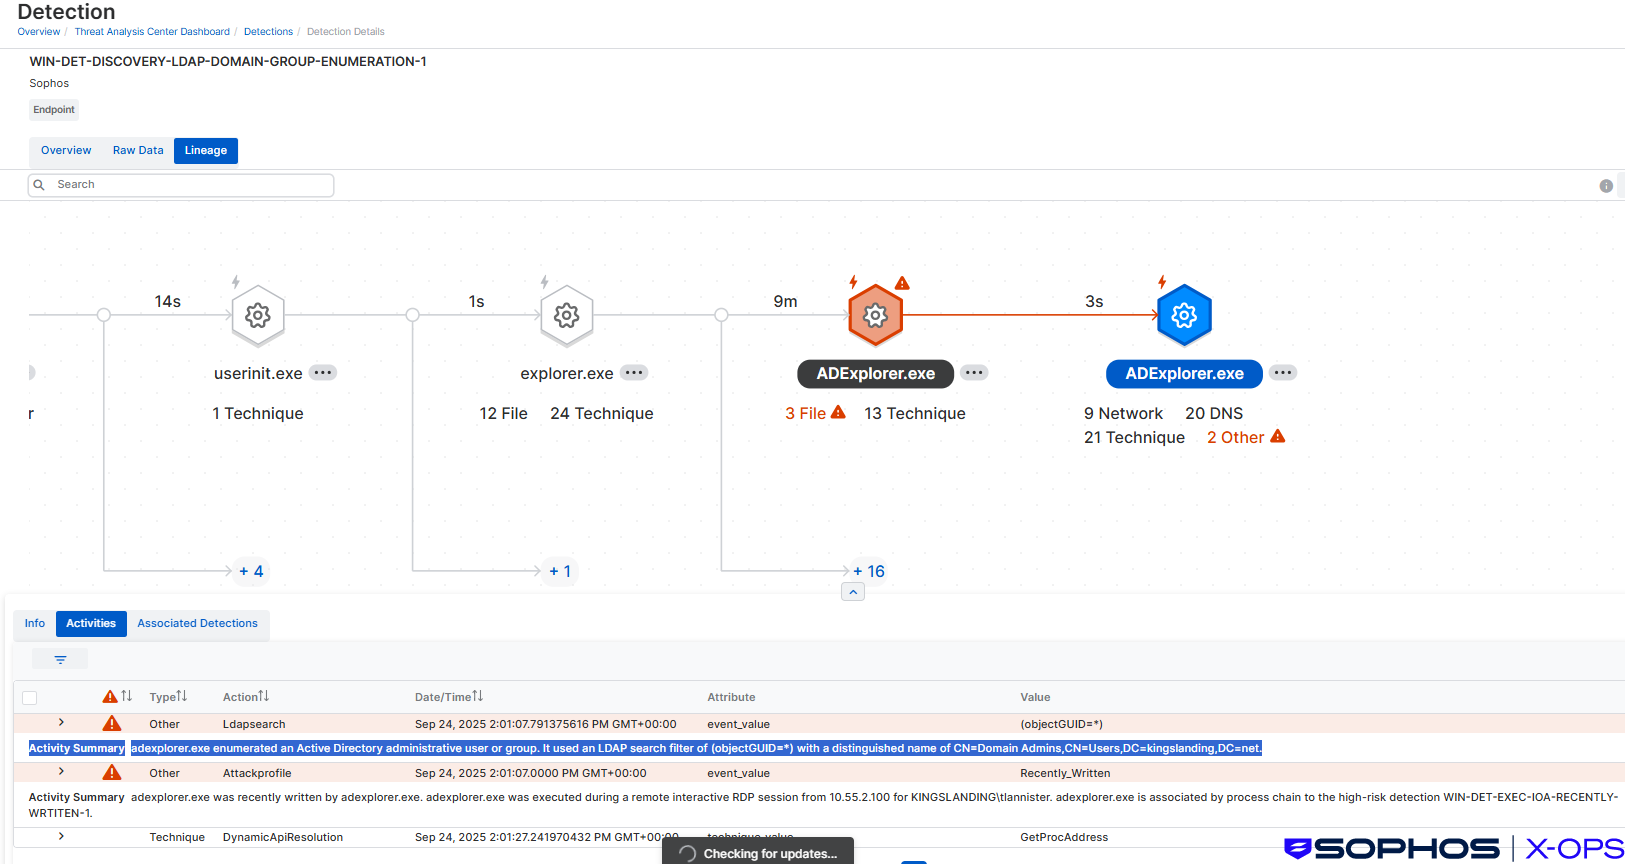
Task: Collapse the details panel with chevron
Action: click(x=853, y=592)
